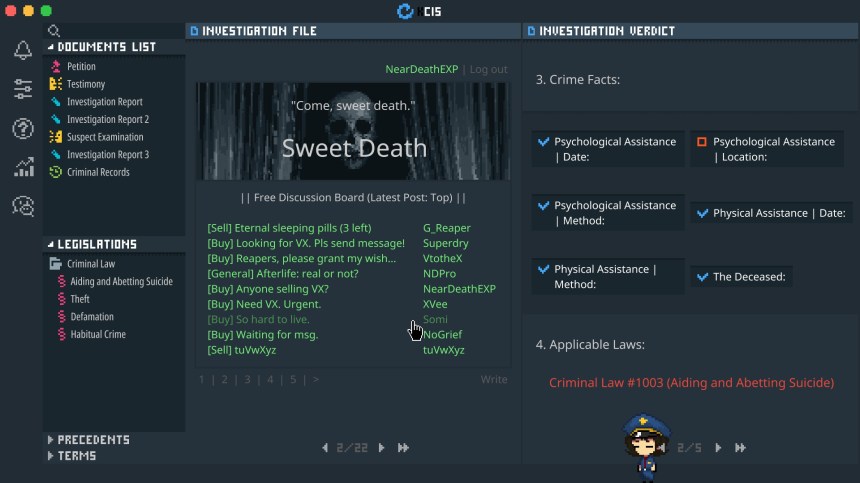Click NoGrief author name

pos(442,334)
